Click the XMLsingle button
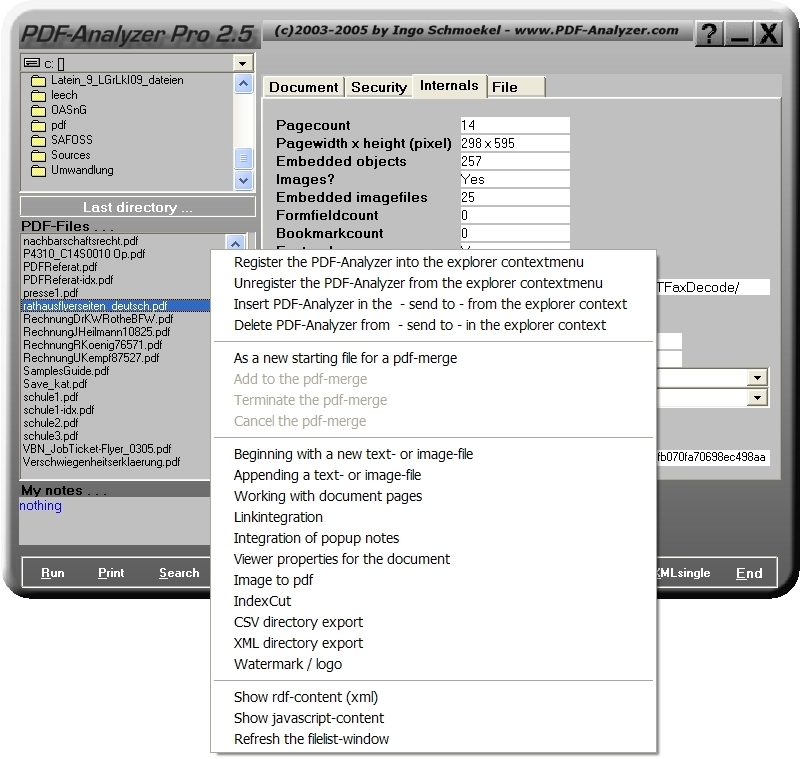801x759 pixels. 684,573
